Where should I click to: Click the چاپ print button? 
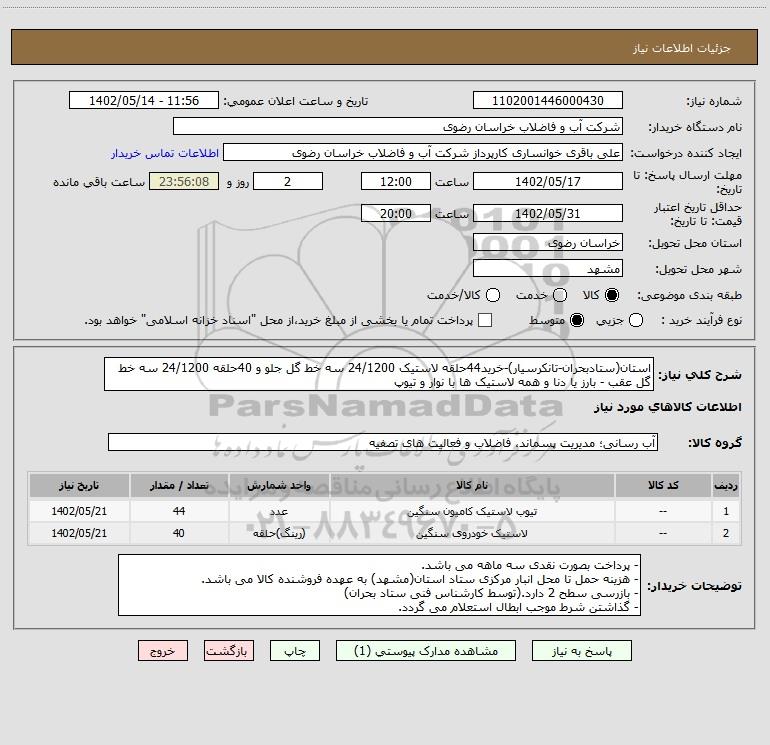pos(295,651)
